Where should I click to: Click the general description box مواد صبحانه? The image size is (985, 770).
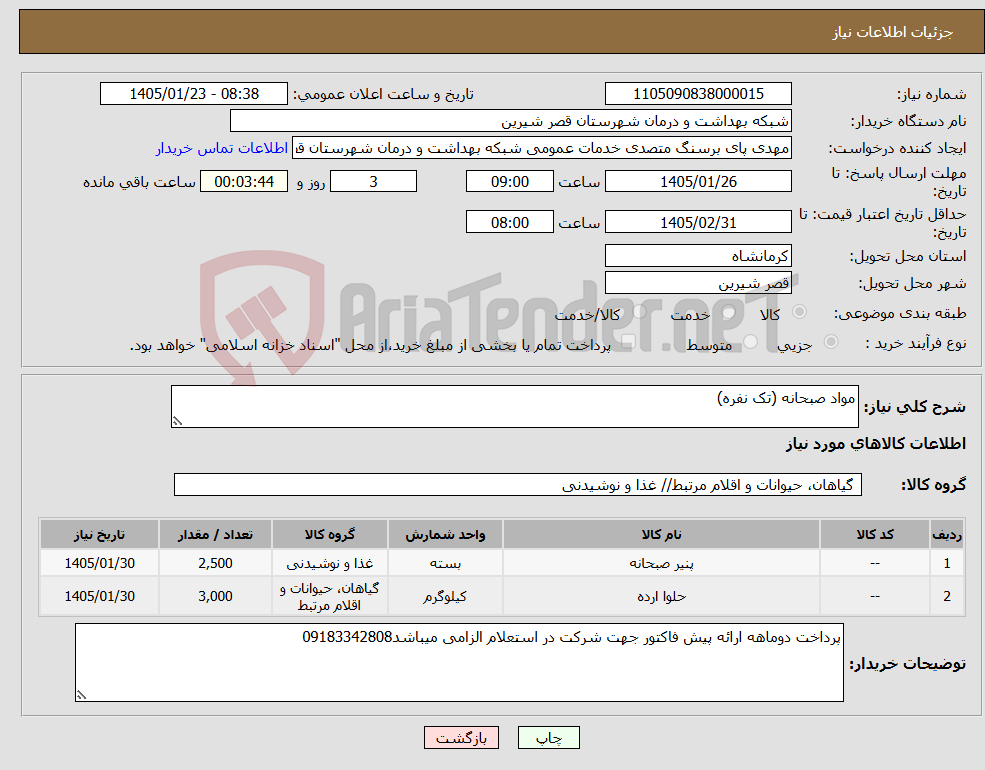point(514,406)
